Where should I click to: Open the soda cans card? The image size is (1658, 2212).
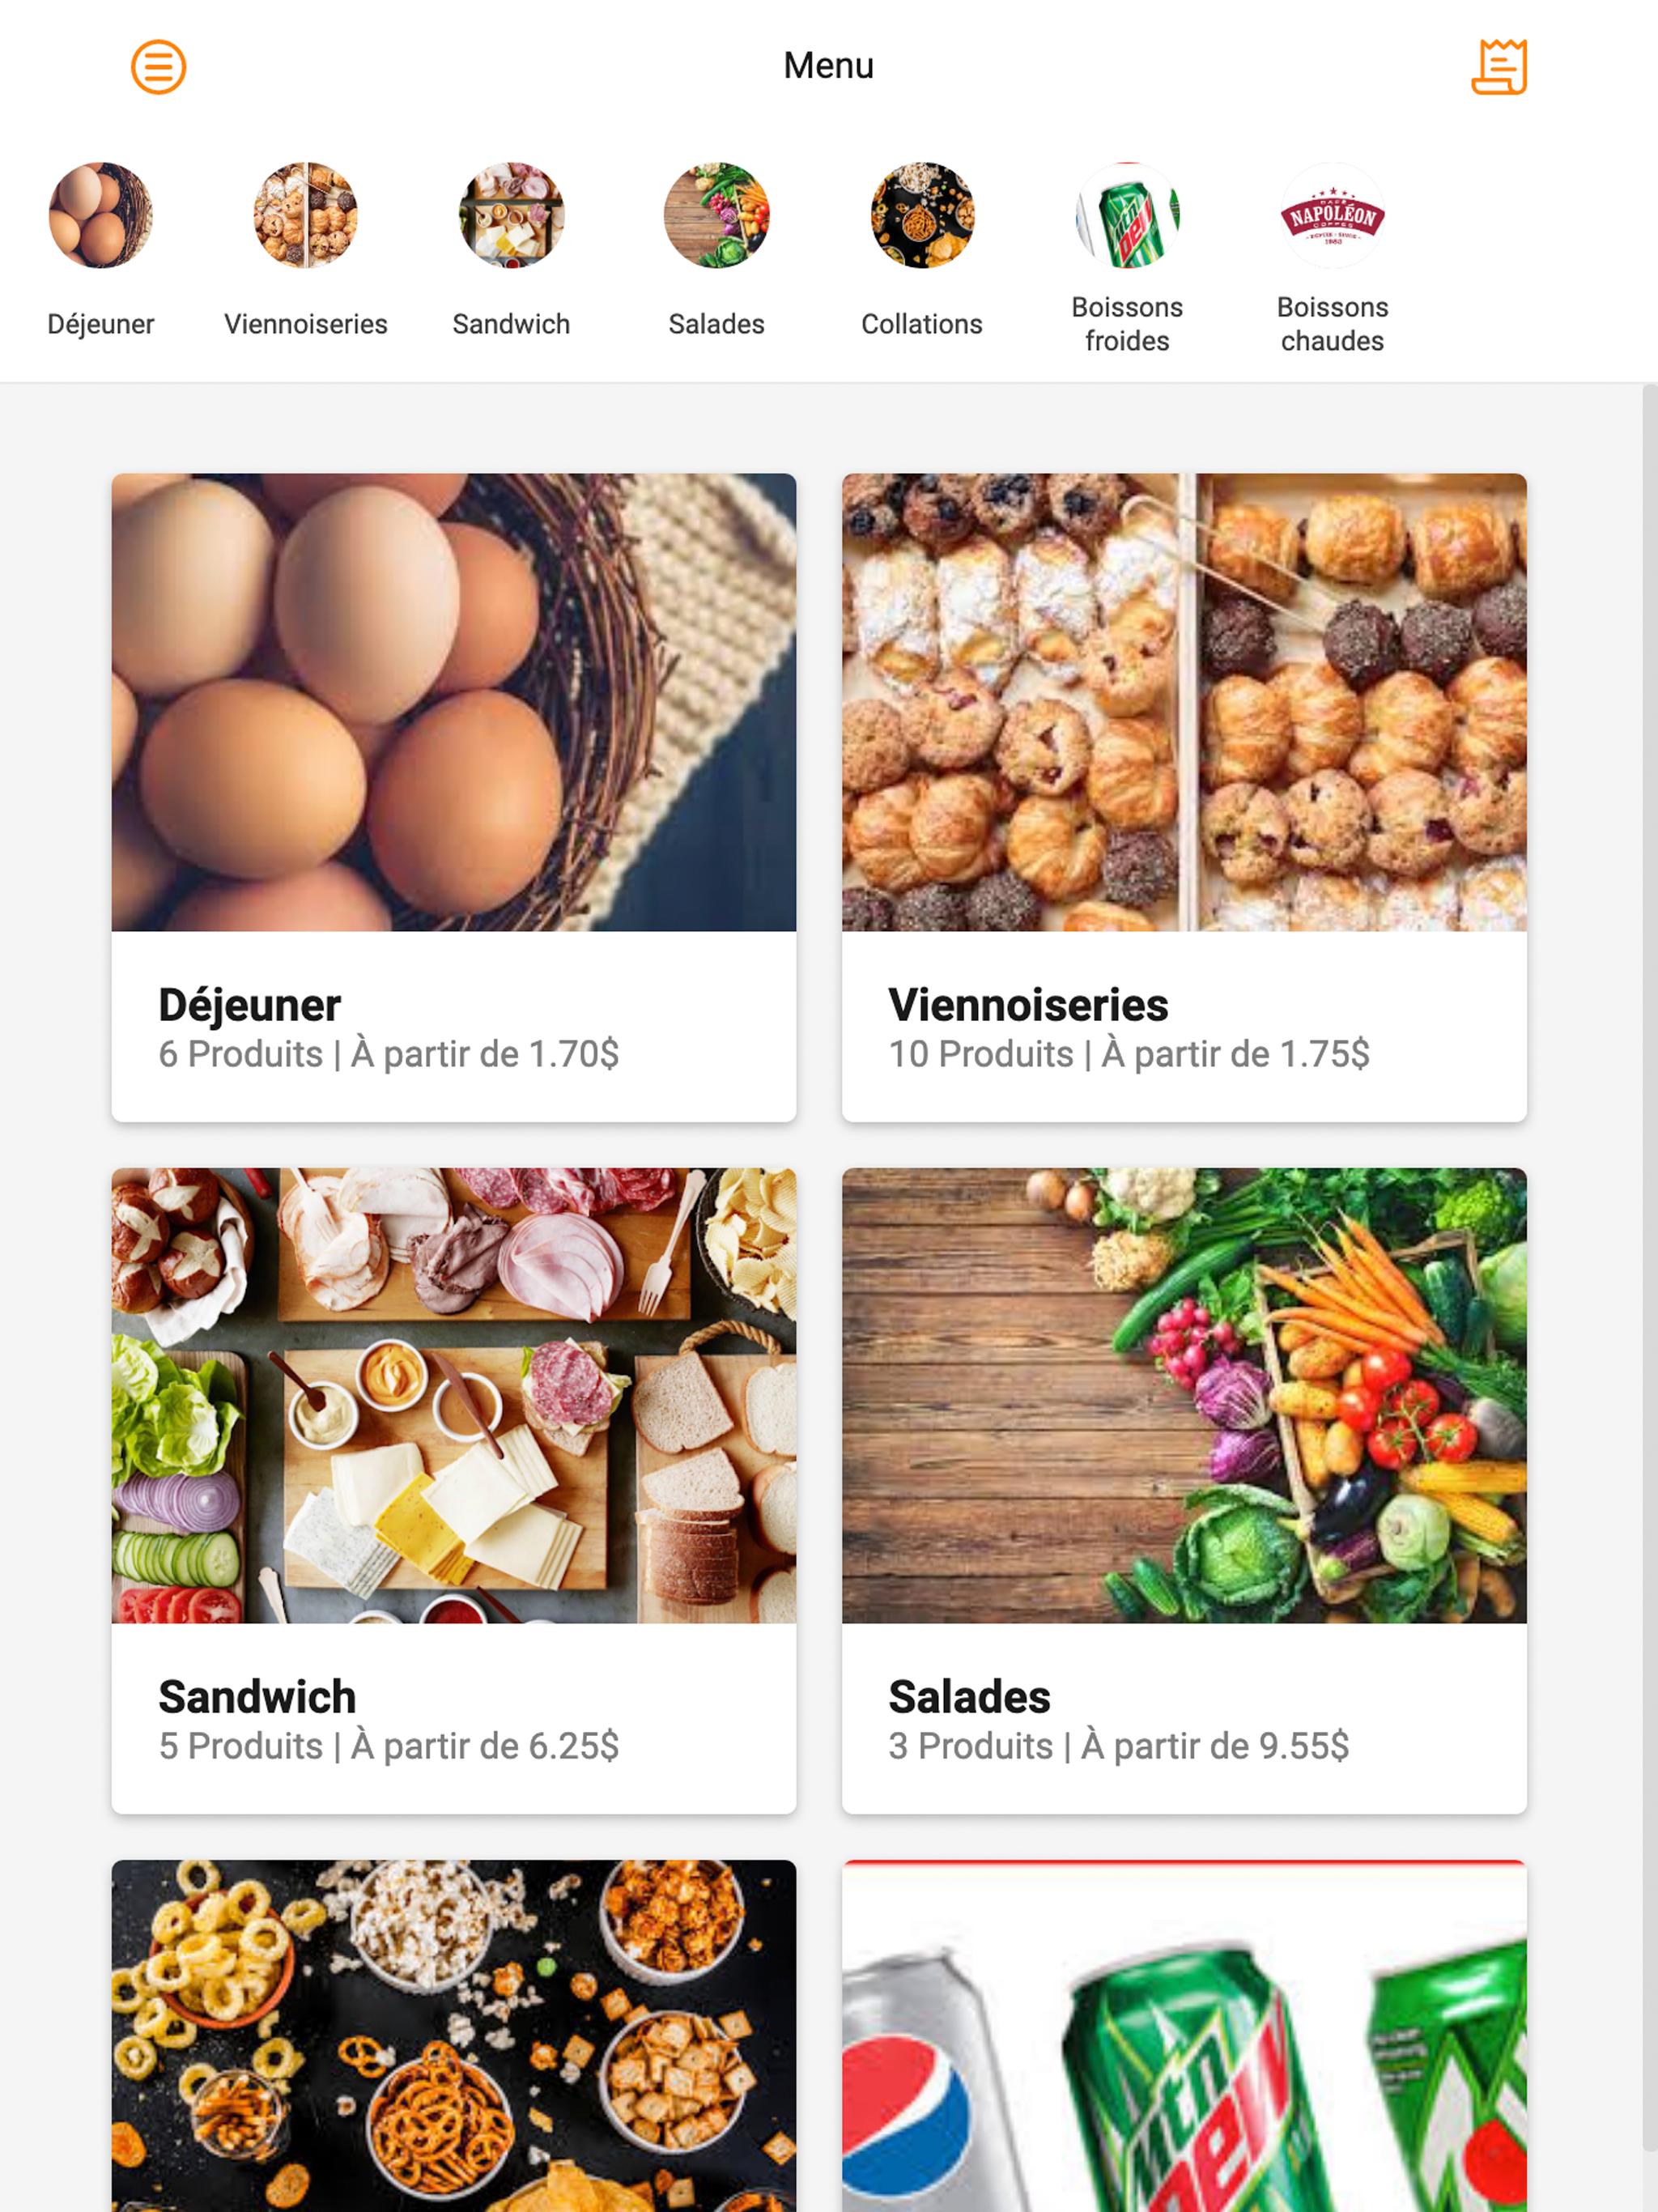coord(1184,2035)
